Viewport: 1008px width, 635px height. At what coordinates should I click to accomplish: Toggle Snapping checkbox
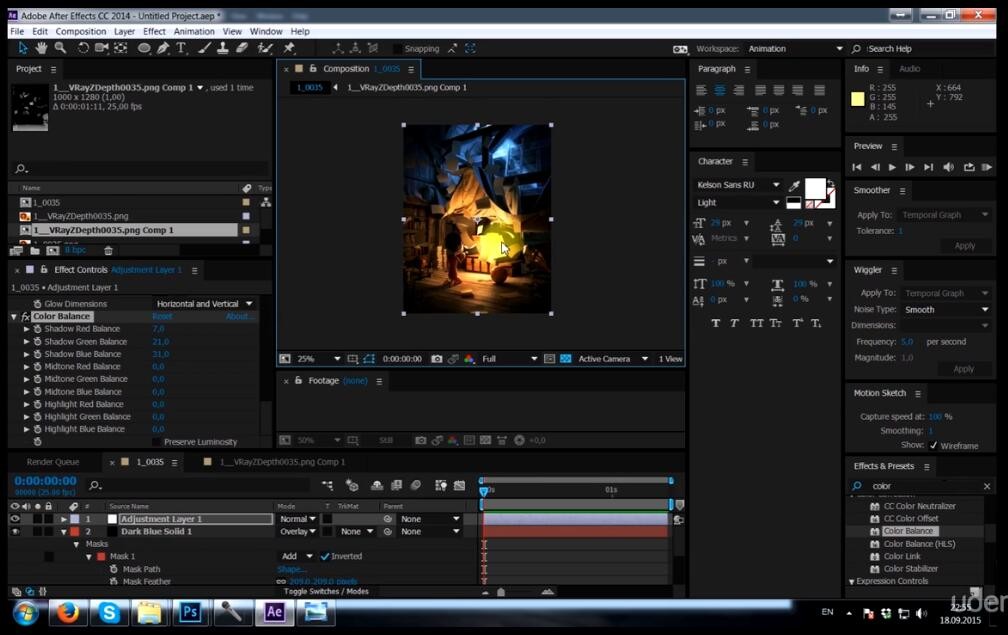tap(398, 49)
